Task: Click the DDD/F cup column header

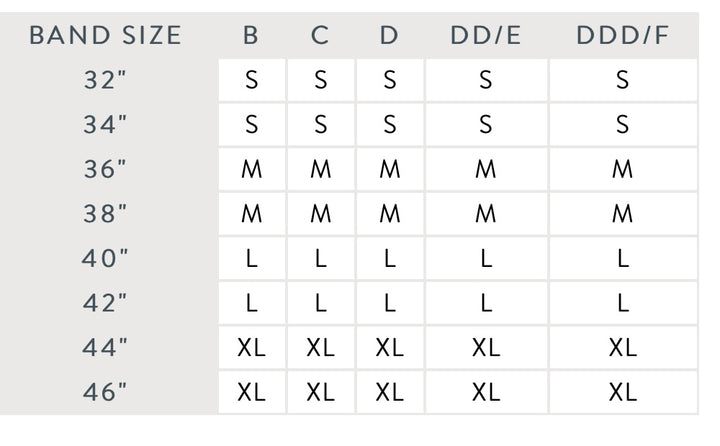Action: tap(622, 36)
